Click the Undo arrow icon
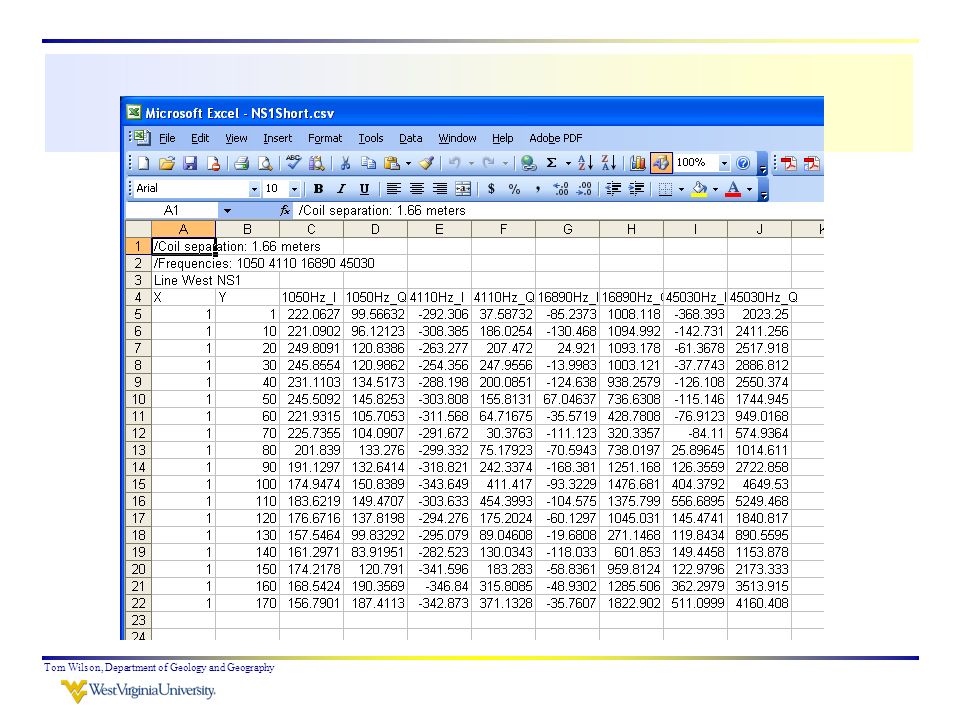Image resolution: width=960 pixels, height=720 pixels. tap(454, 163)
